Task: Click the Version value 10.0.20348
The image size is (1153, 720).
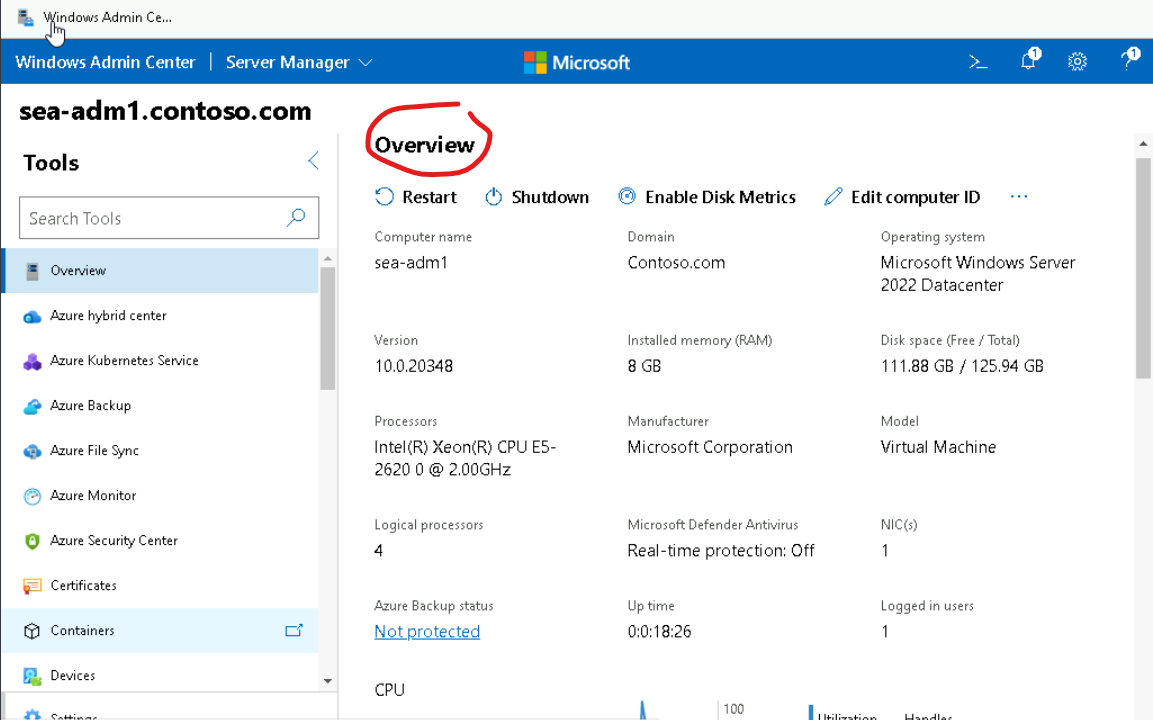Action: click(x=413, y=366)
